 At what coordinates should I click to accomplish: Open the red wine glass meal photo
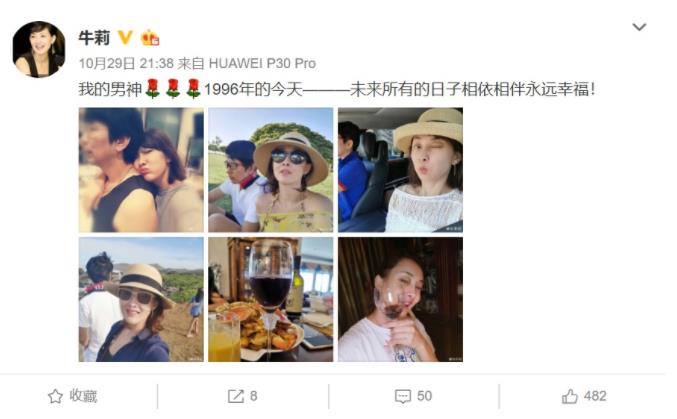(x=271, y=299)
